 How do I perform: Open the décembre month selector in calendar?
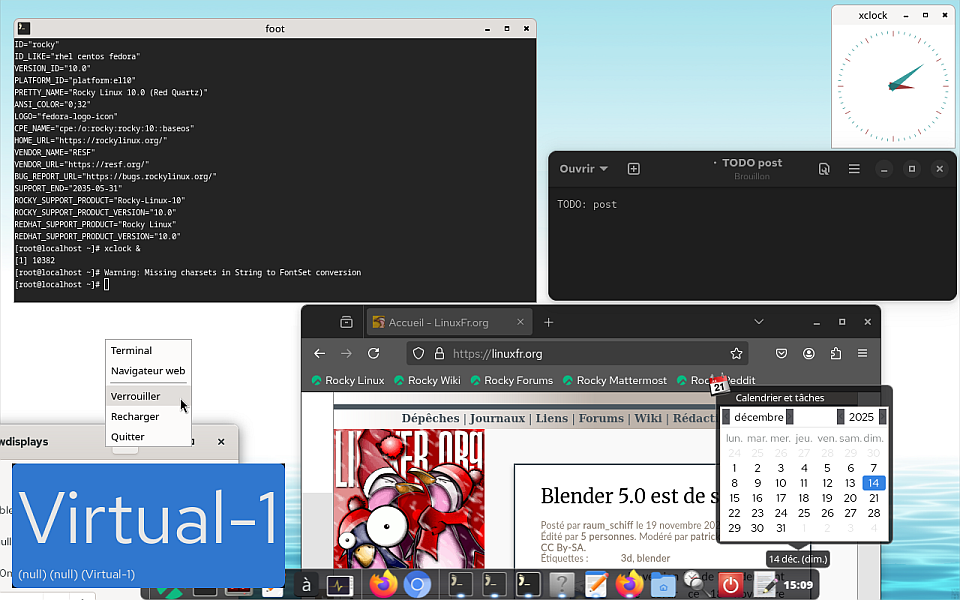(x=758, y=417)
